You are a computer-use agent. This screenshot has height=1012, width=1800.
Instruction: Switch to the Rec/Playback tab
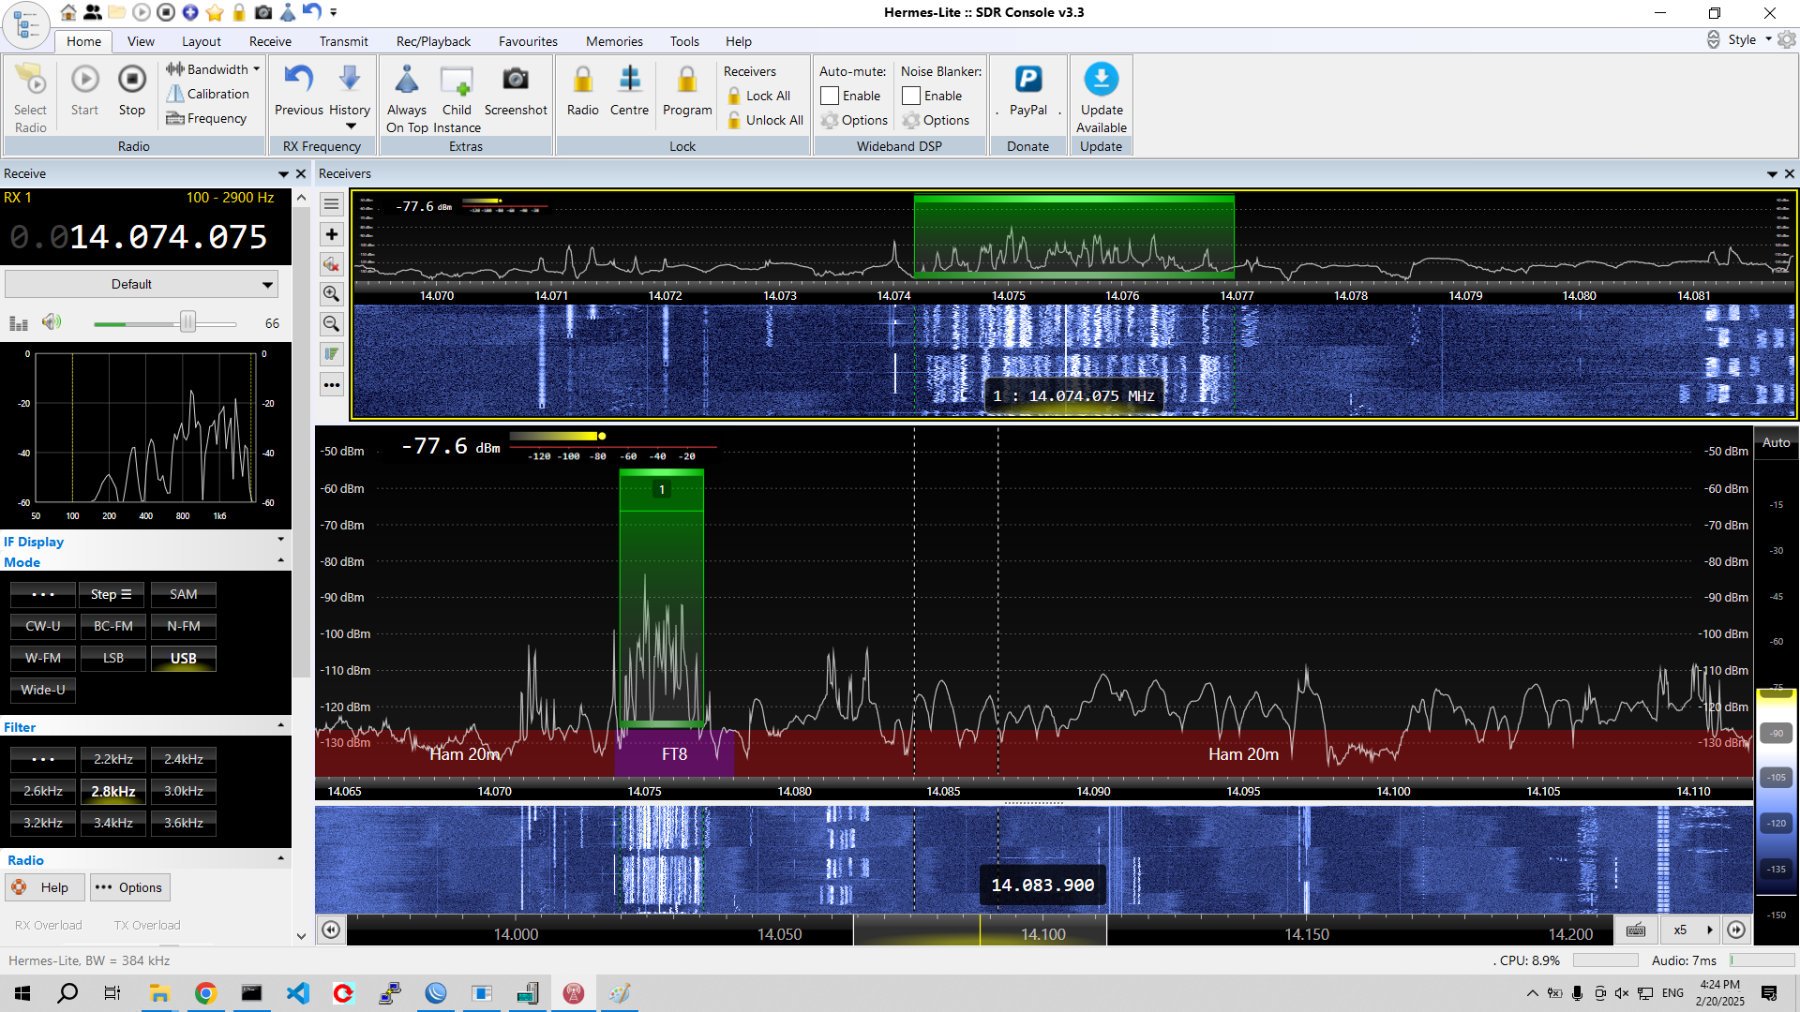433,41
